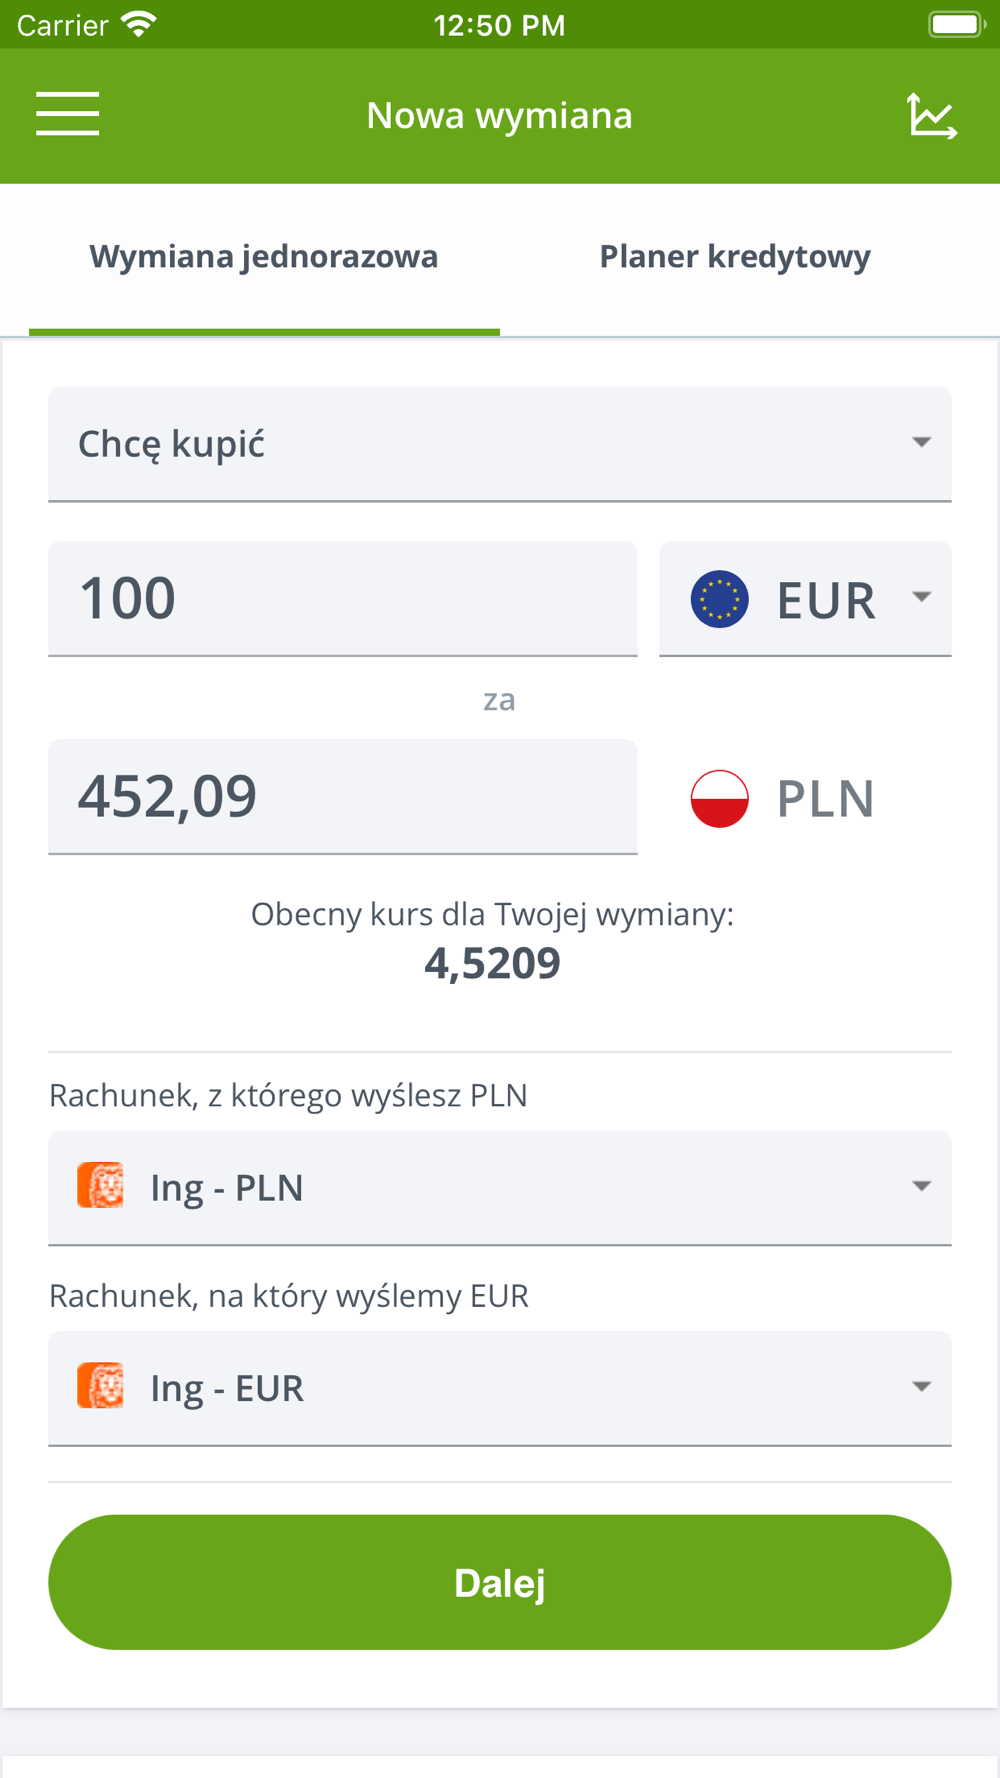
Task: Tap the ING logo beside Ing - PLN
Action: click(x=101, y=1186)
